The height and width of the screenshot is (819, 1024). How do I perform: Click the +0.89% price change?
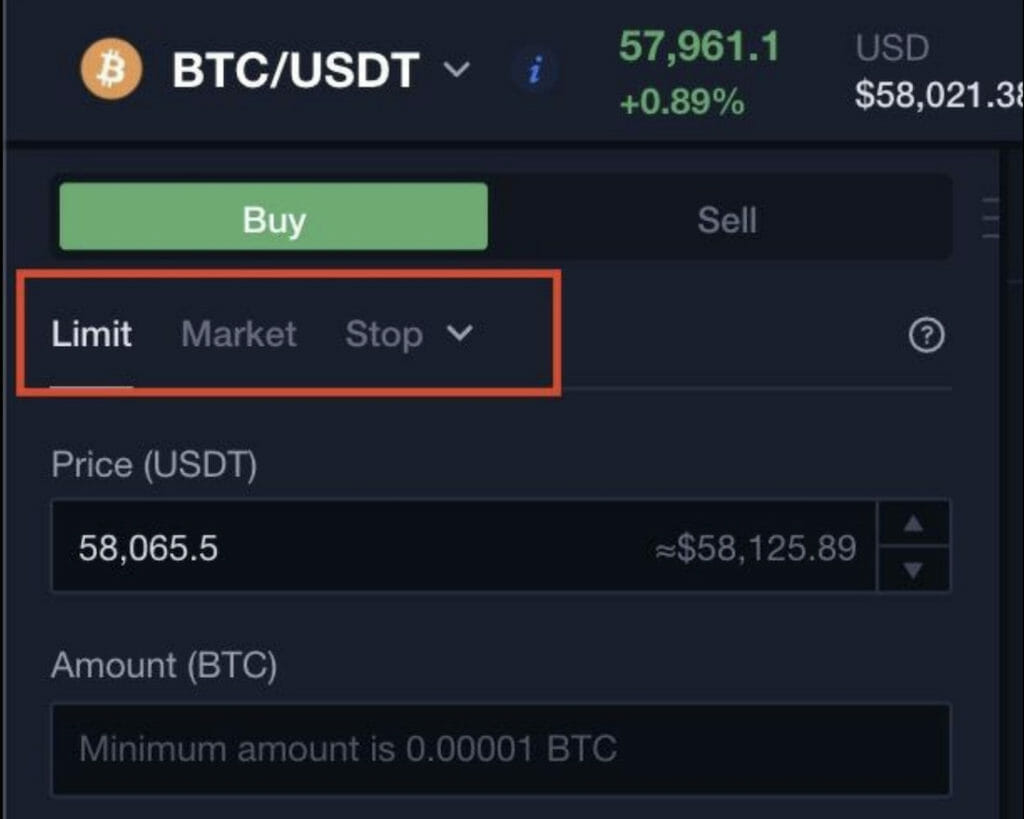(x=682, y=103)
